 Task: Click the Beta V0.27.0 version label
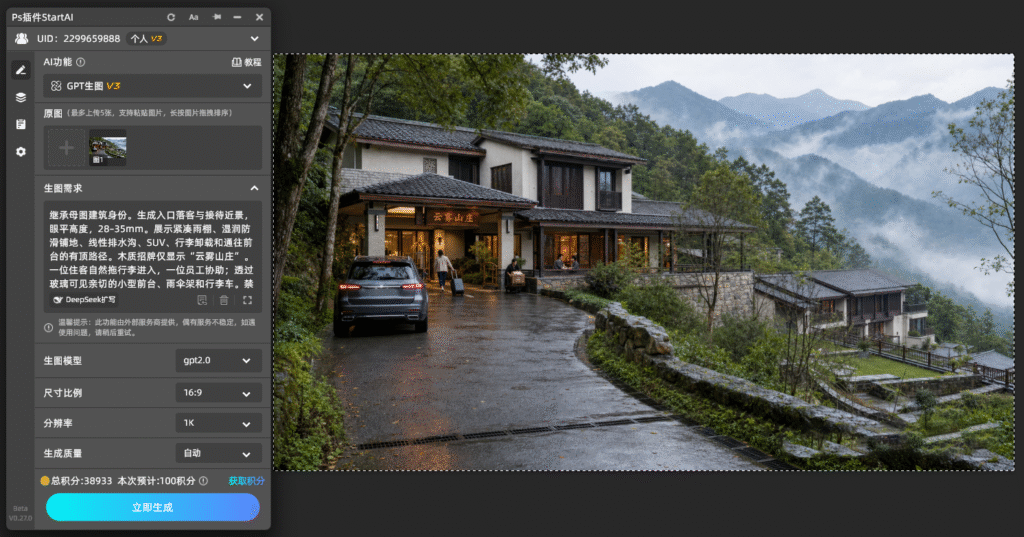[x=20, y=513]
